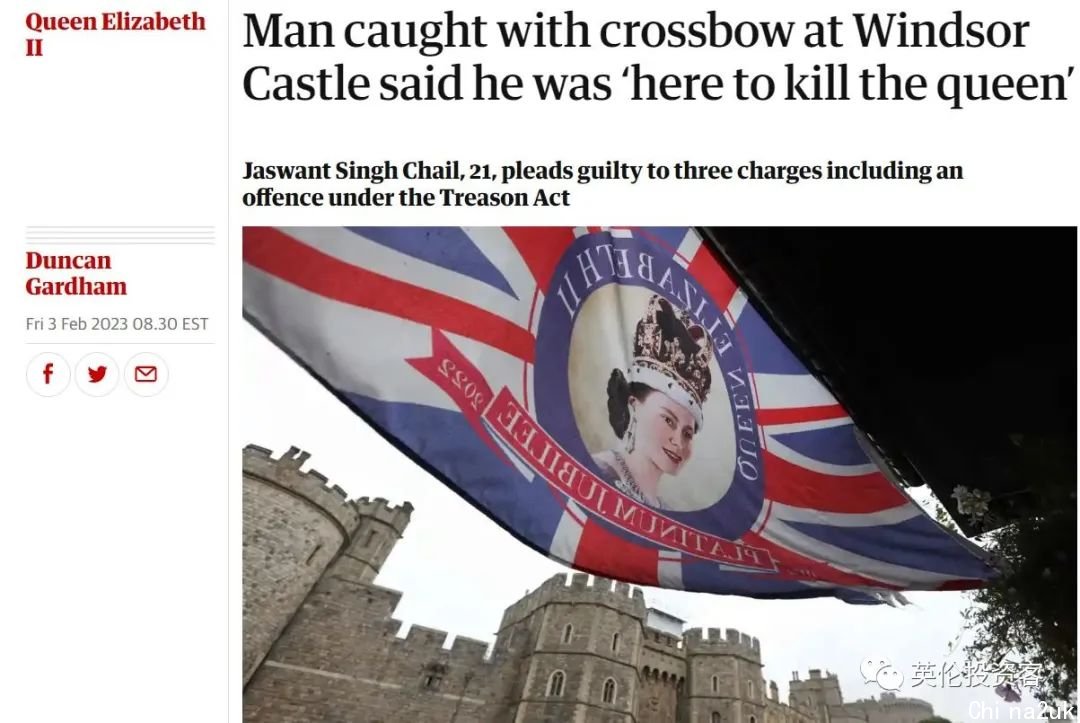The image size is (1080, 723).
Task: Click the China2uk watermark text
Action: point(1021,710)
